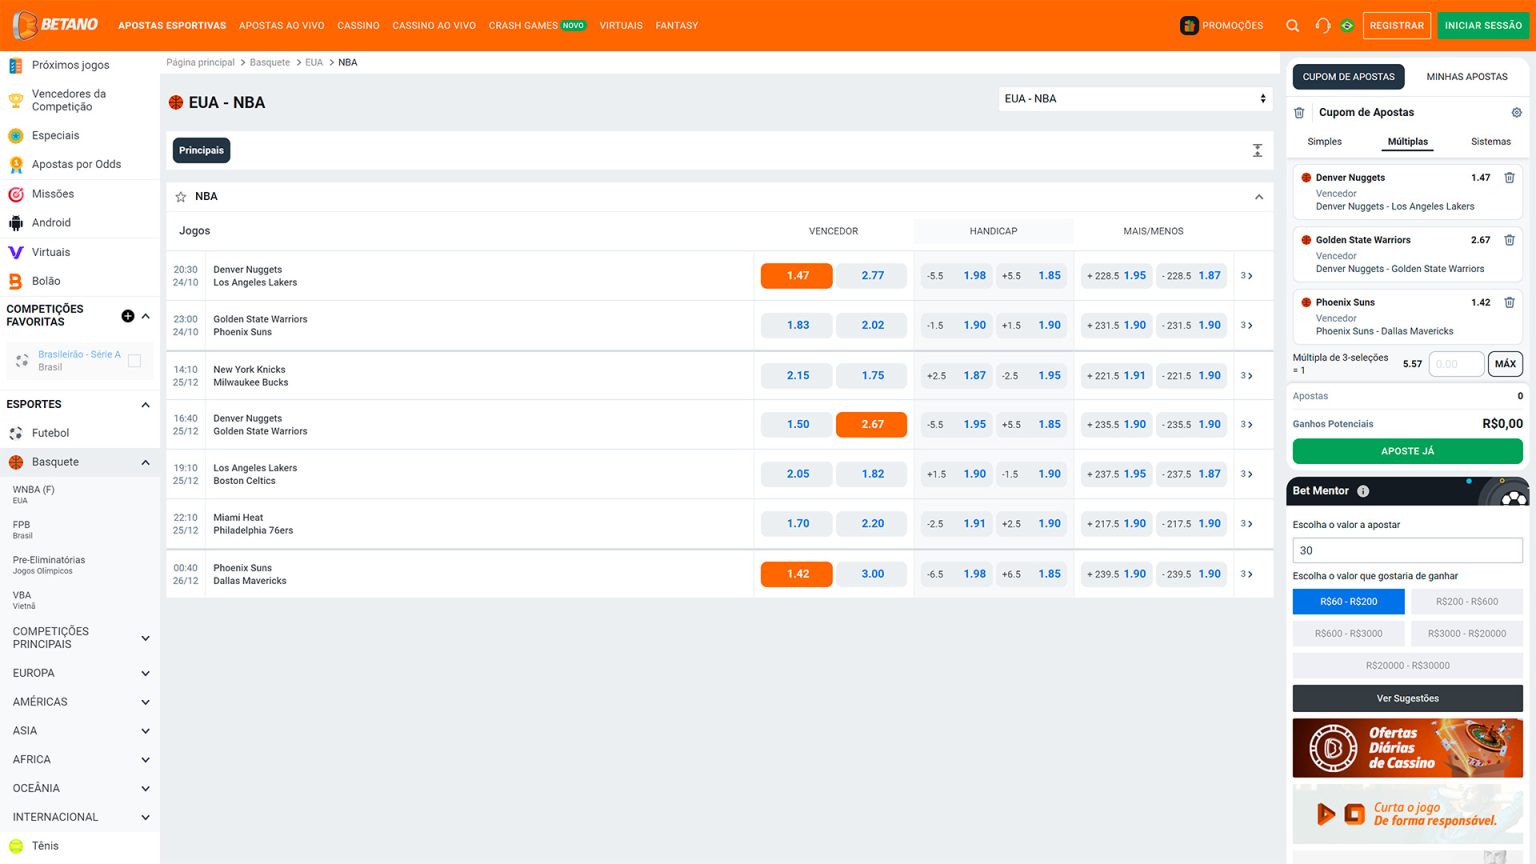Open Cassino menu item

358,25
